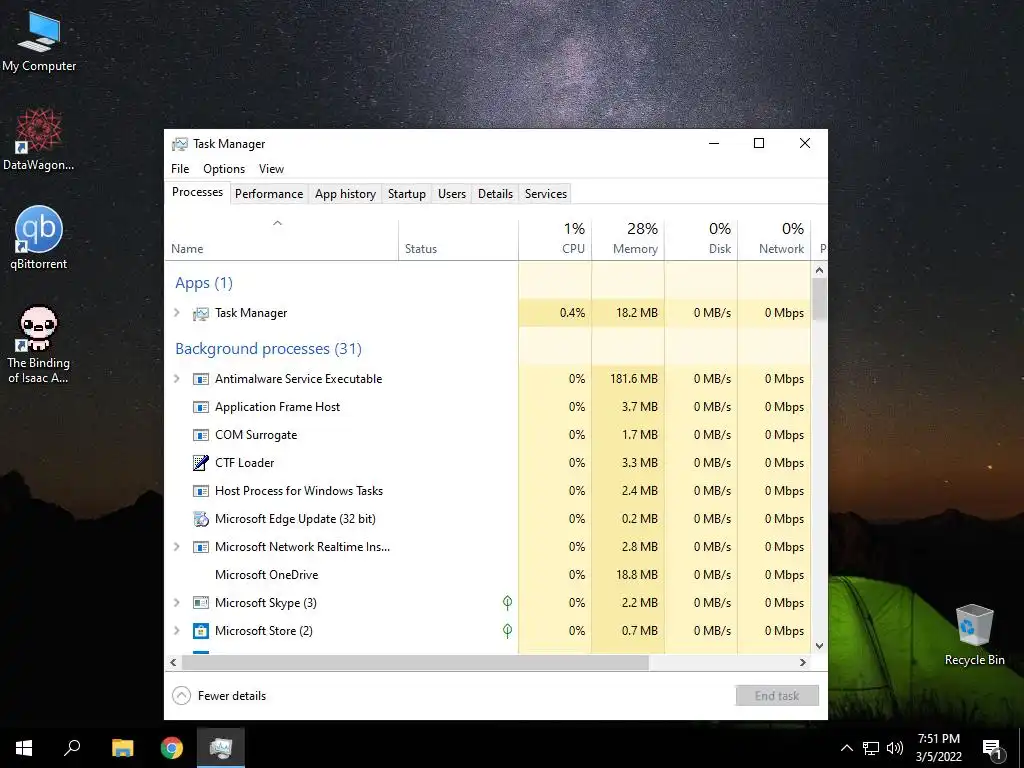Switch to the Startup tab

coord(407,194)
